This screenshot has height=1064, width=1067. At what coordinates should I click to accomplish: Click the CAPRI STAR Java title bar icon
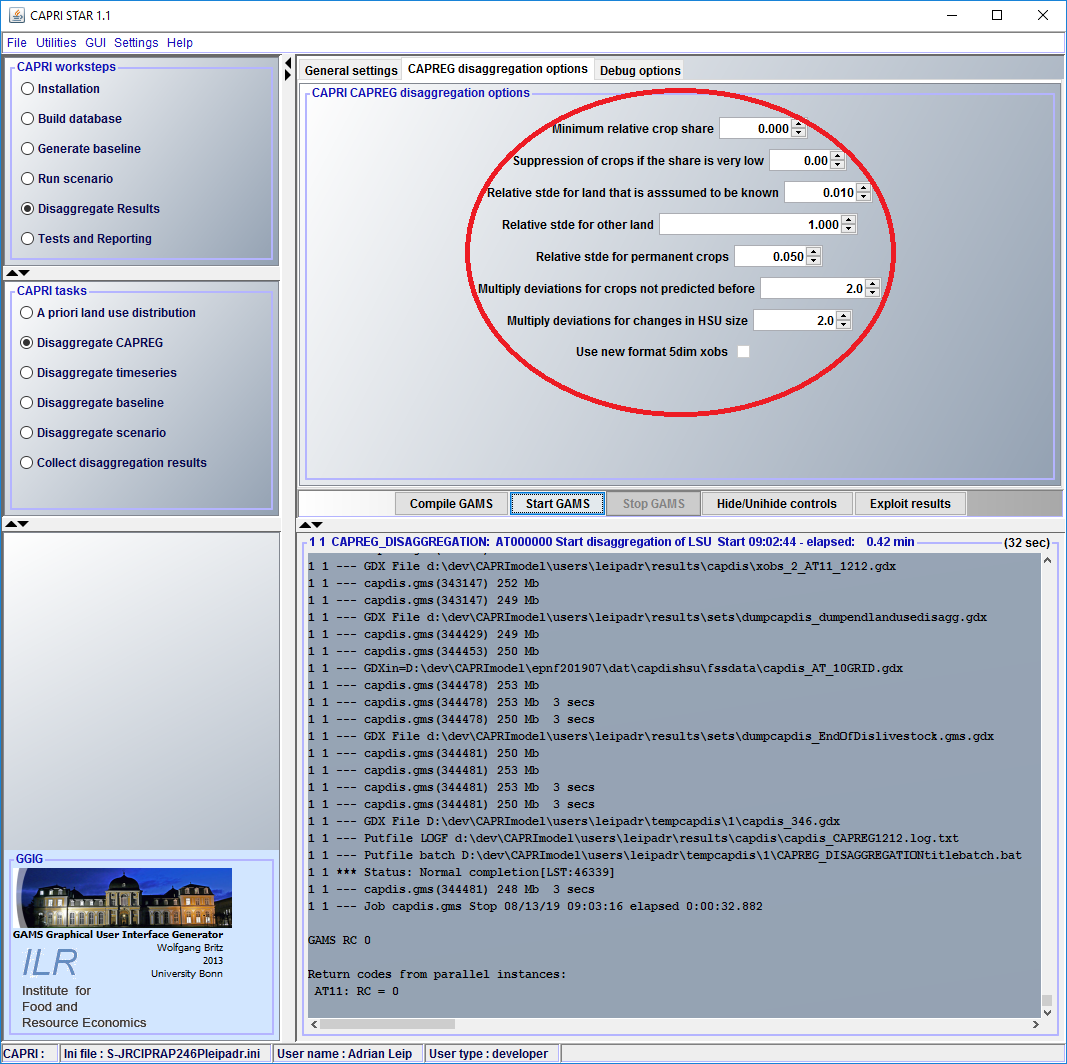coord(17,15)
